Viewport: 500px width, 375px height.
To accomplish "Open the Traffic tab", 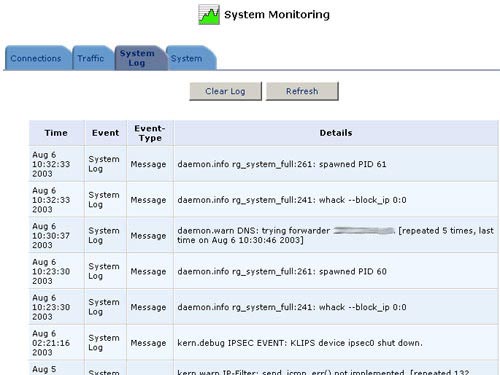I will pos(92,58).
